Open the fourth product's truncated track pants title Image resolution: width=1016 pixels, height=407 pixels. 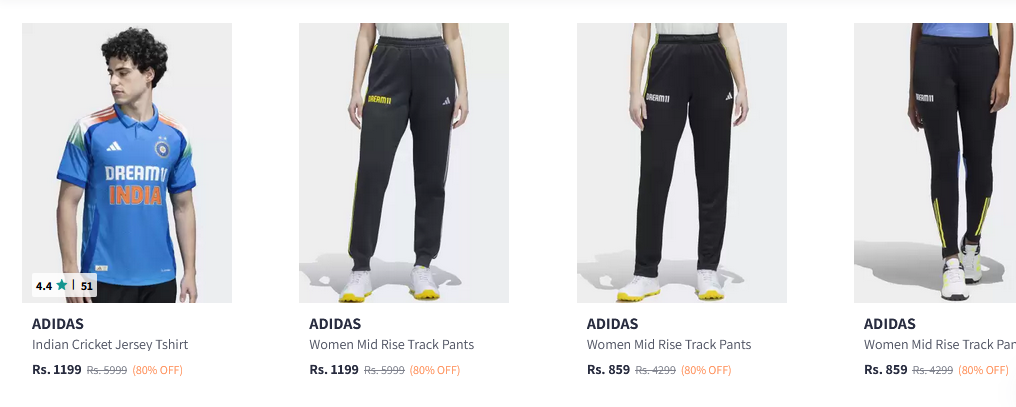tap(939, 345)
